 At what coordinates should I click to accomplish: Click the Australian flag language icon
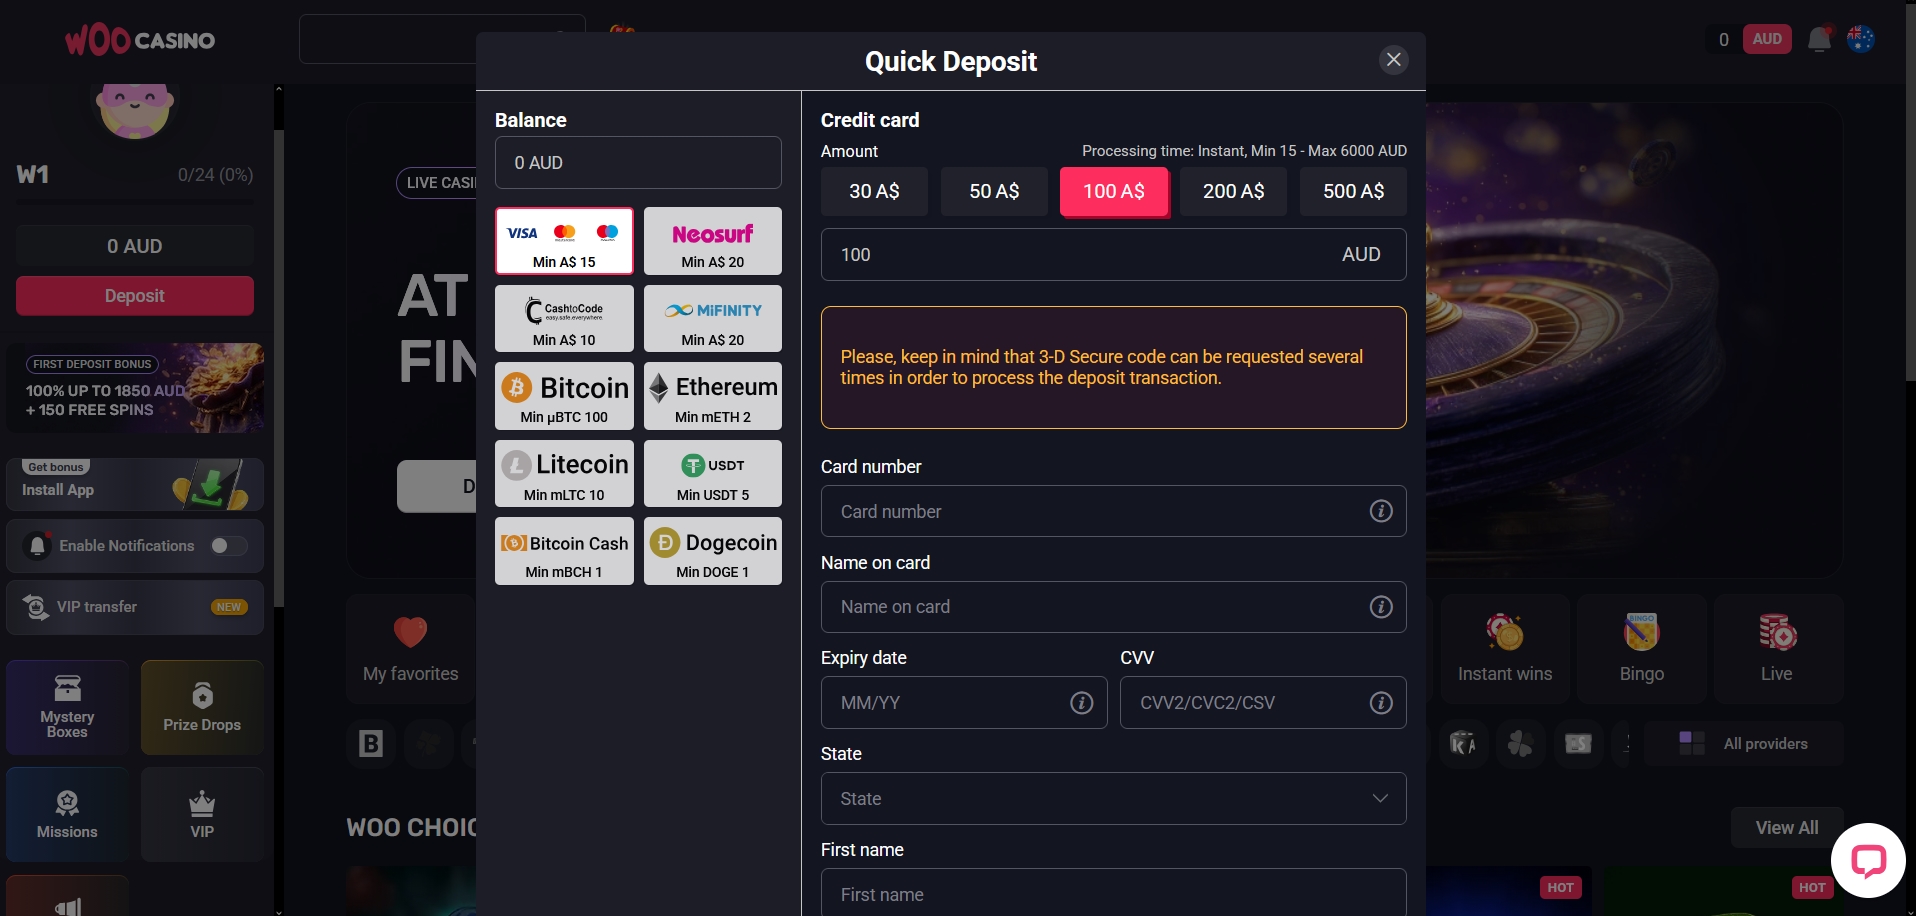[x=1862, y=39]
